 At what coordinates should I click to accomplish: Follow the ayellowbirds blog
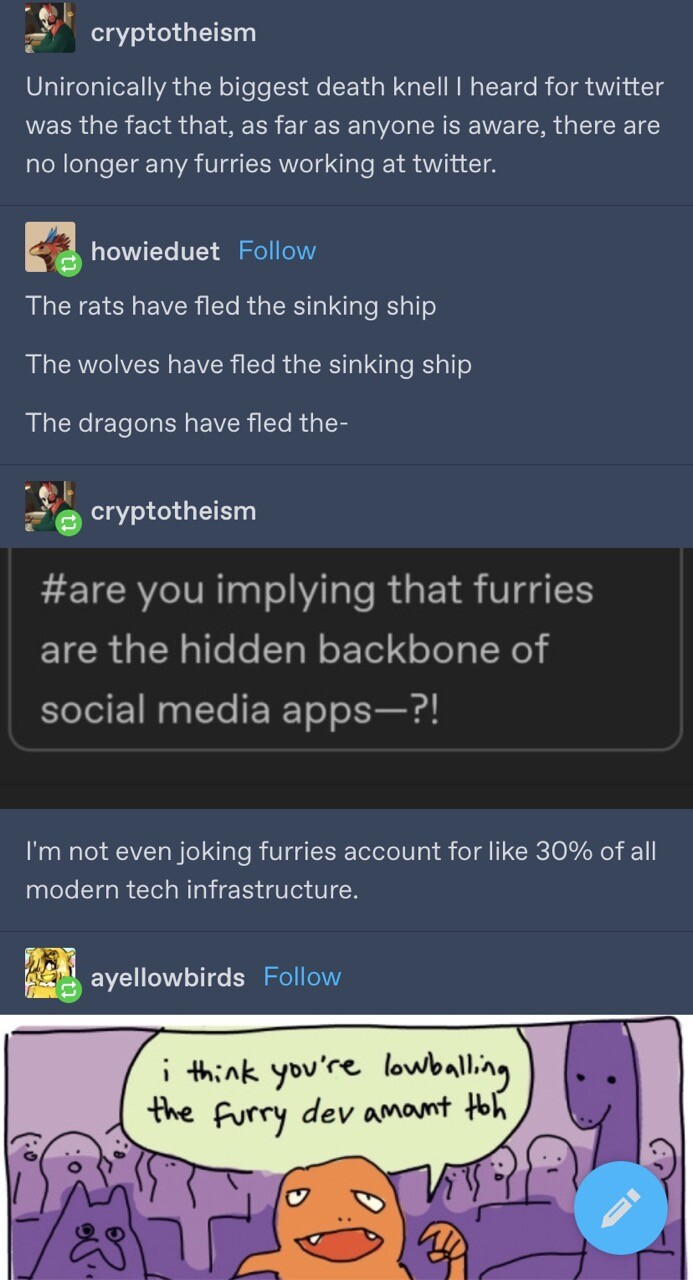click(x=302, y=977)
